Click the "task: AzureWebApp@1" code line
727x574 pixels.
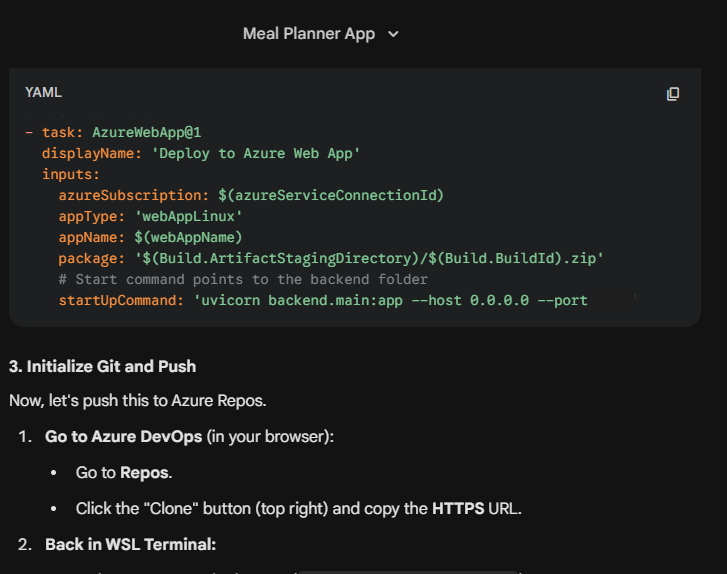[113, 133]
